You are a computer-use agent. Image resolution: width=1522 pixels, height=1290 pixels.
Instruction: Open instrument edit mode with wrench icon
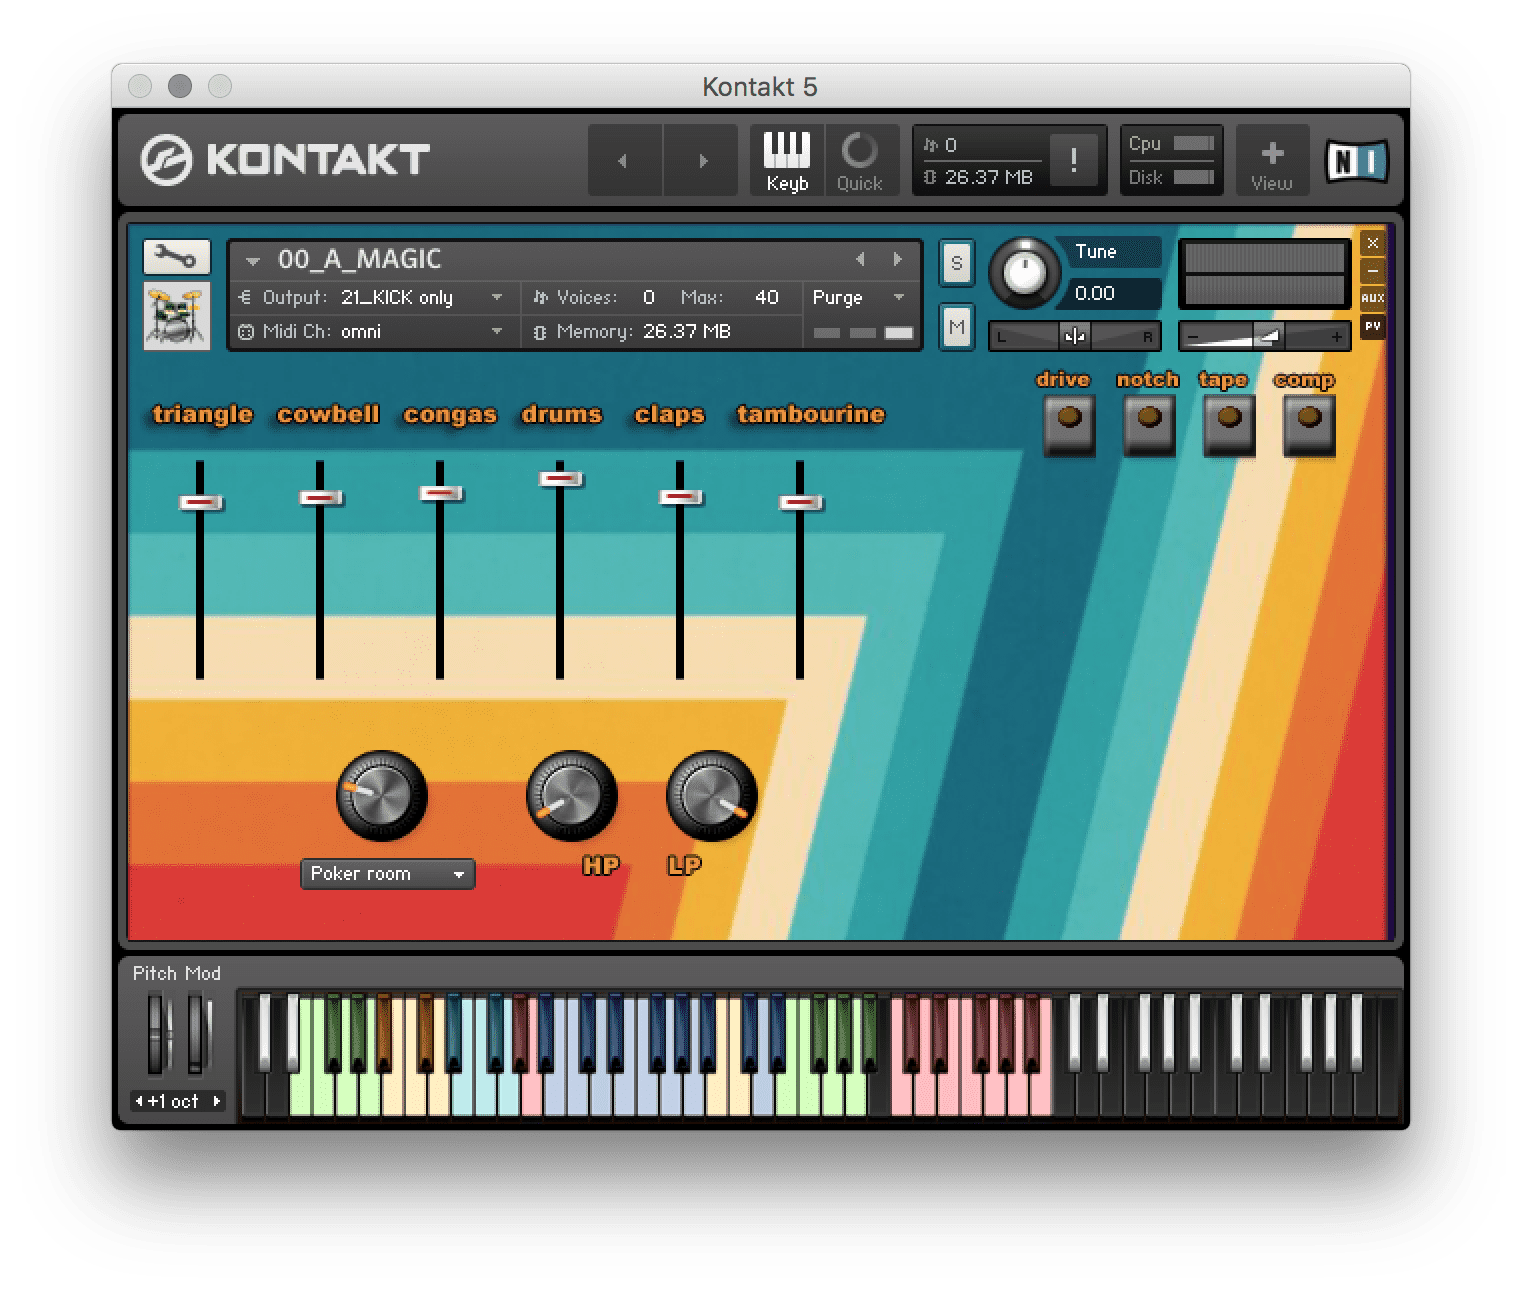click(176, 258)
